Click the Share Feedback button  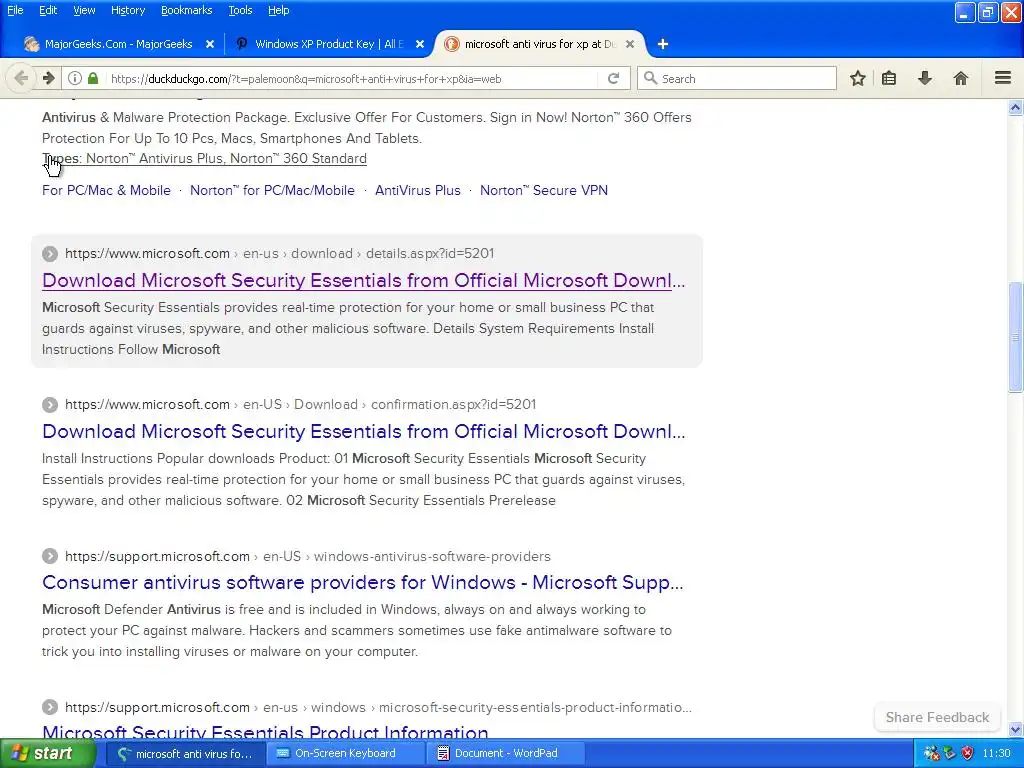click(x=937, y=717)
